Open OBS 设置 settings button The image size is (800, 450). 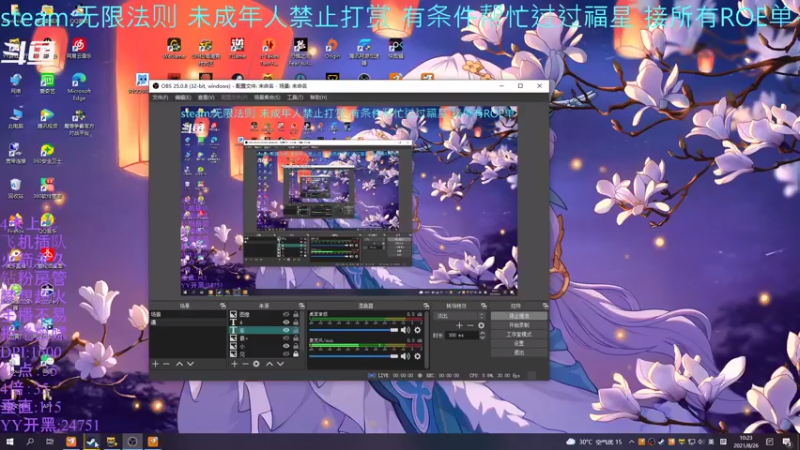click(519, 343)
